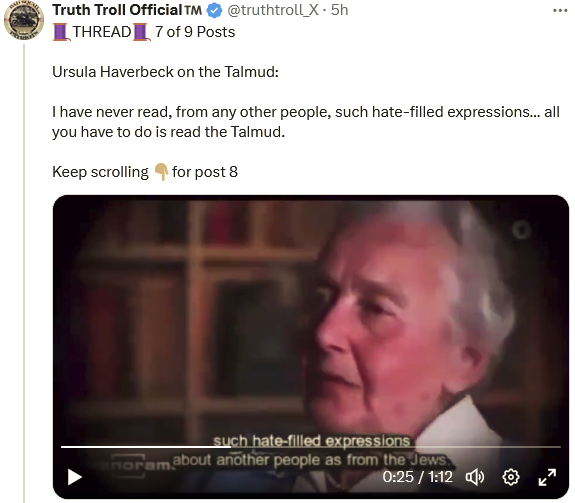The width and height of the screenshot is (575, 503).
Task: Open the video settings gear
Action: 511,477
